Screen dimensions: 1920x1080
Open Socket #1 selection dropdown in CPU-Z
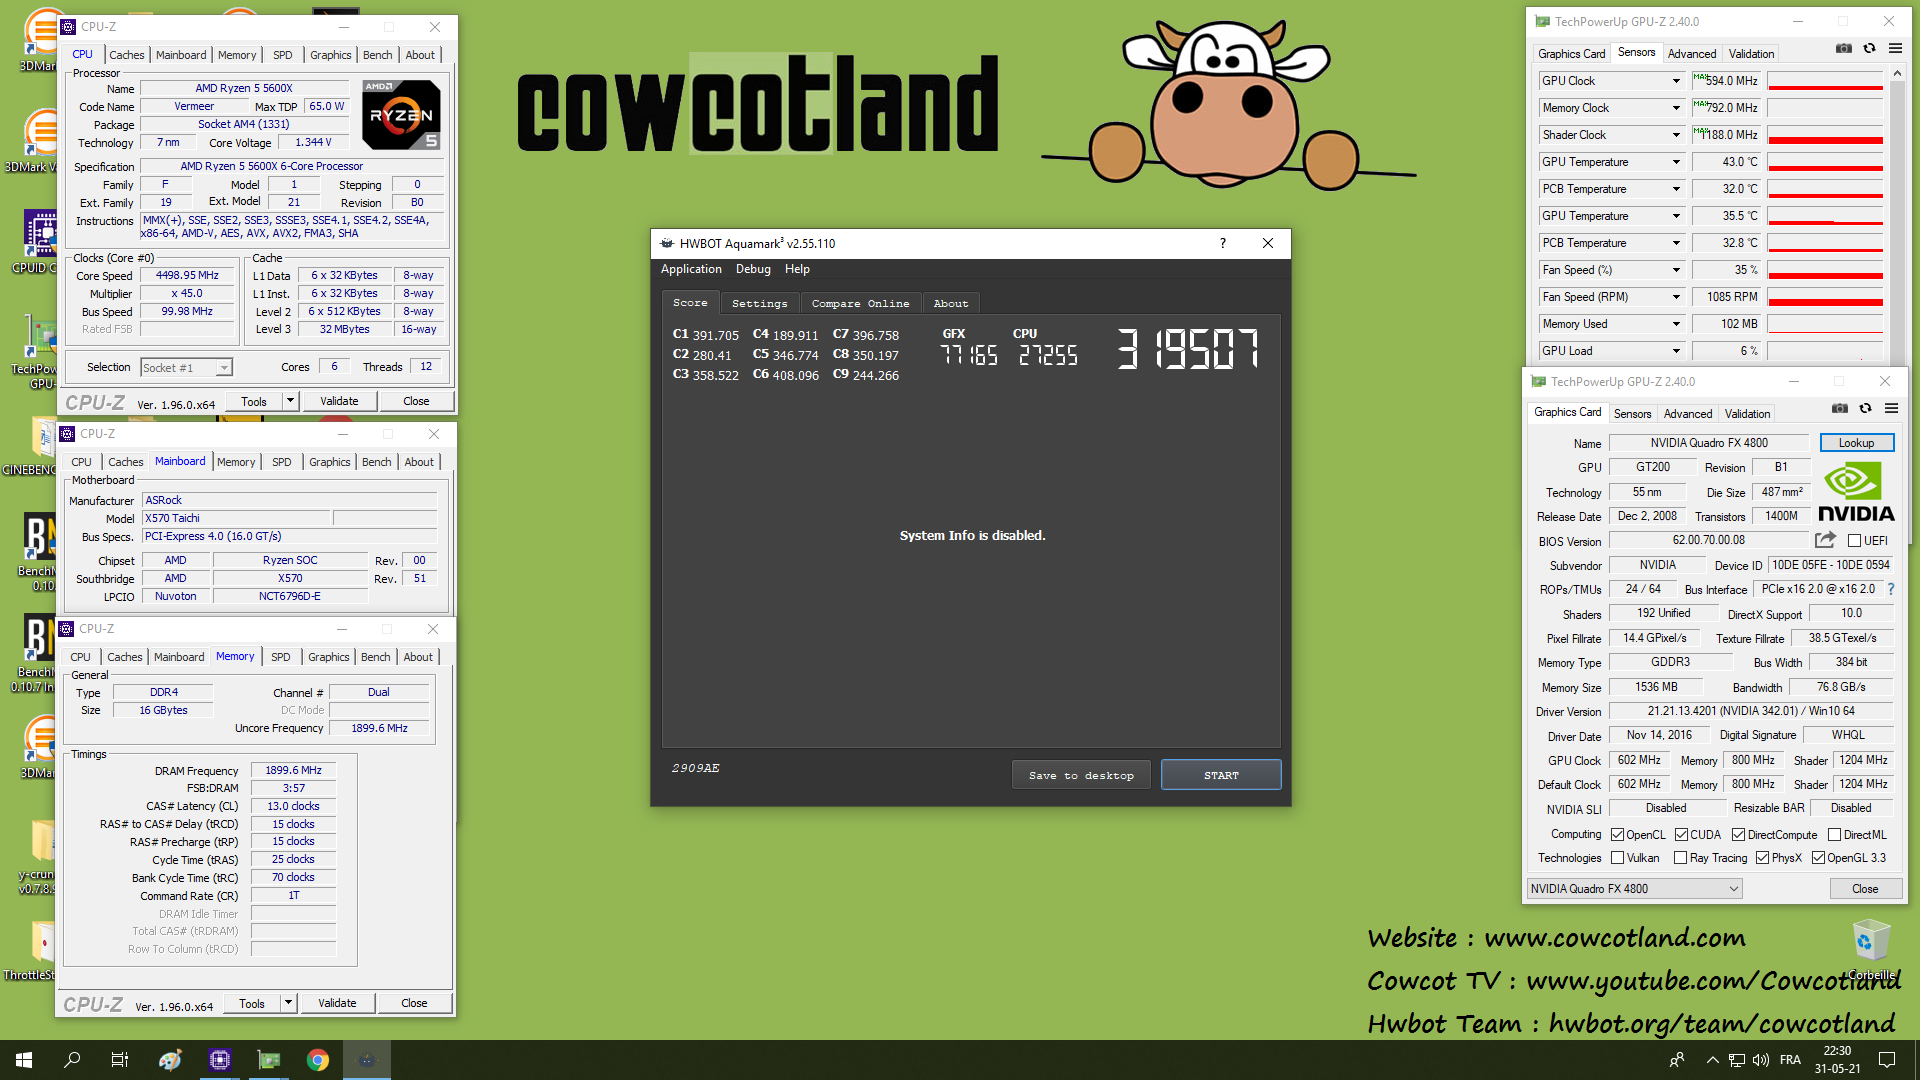pos(186,368)
